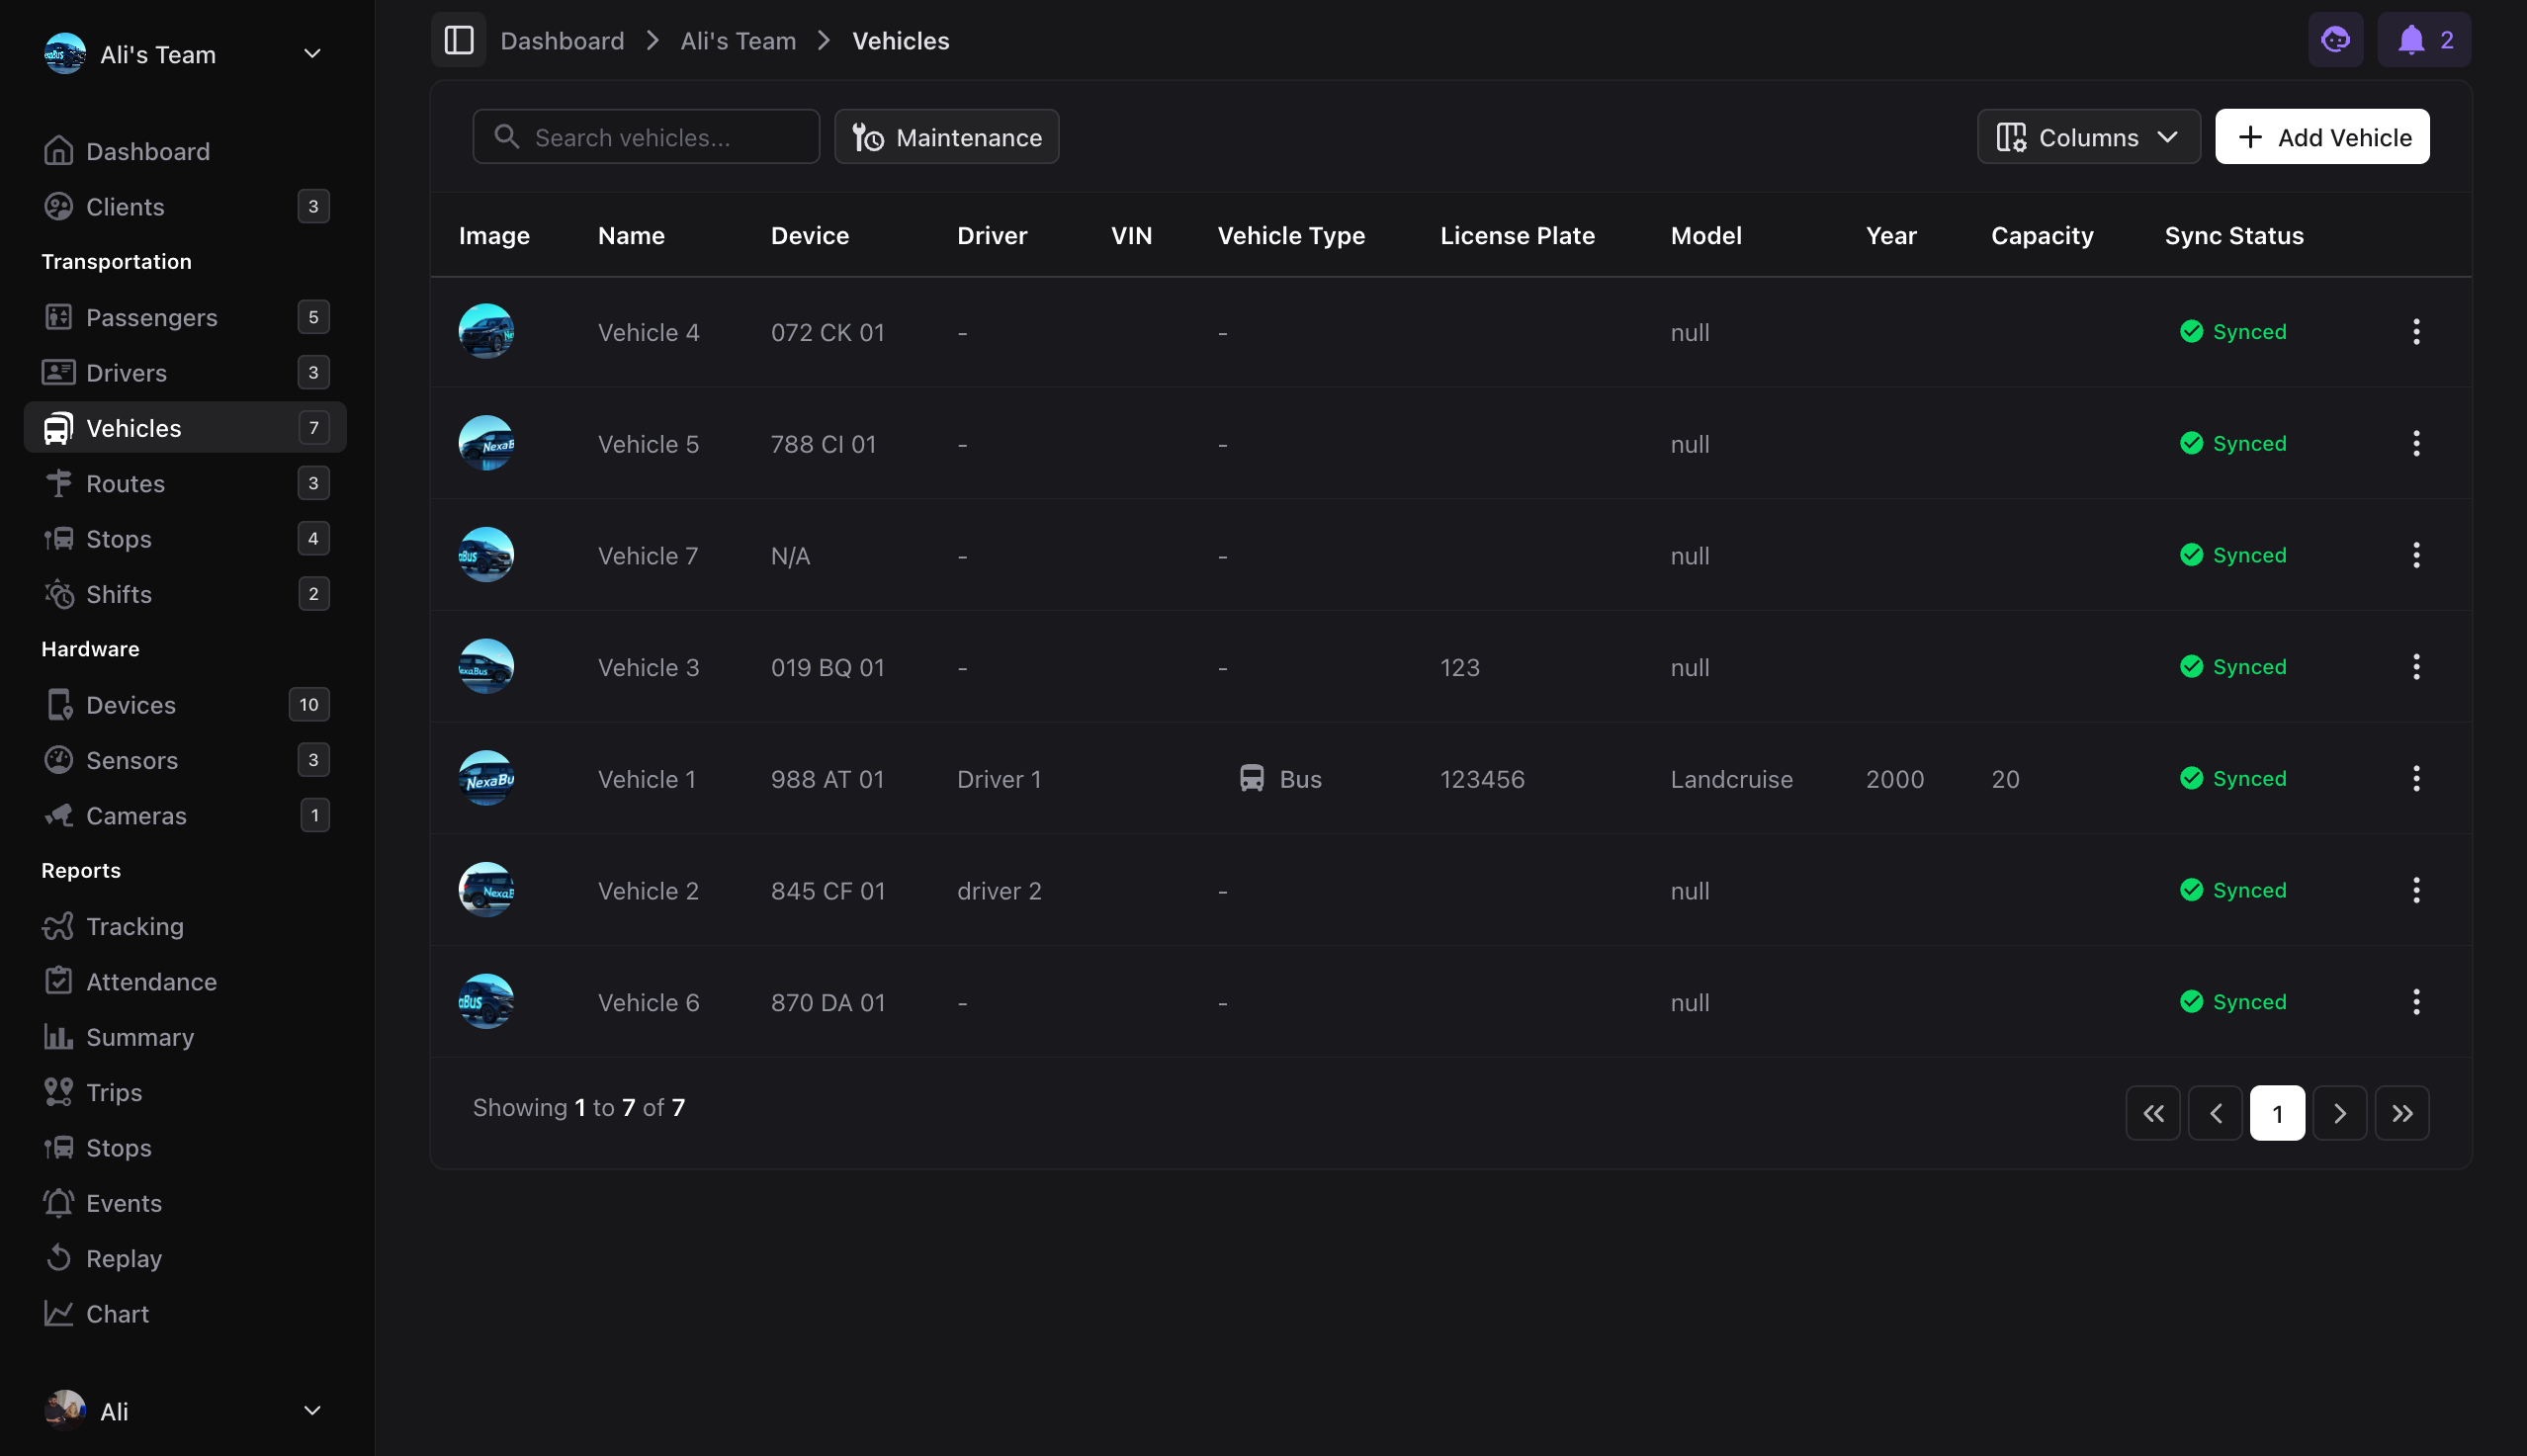Open Vehicle 1 three-dot actions menu
The image size is (2527, 1456).
pos(2416,779)
